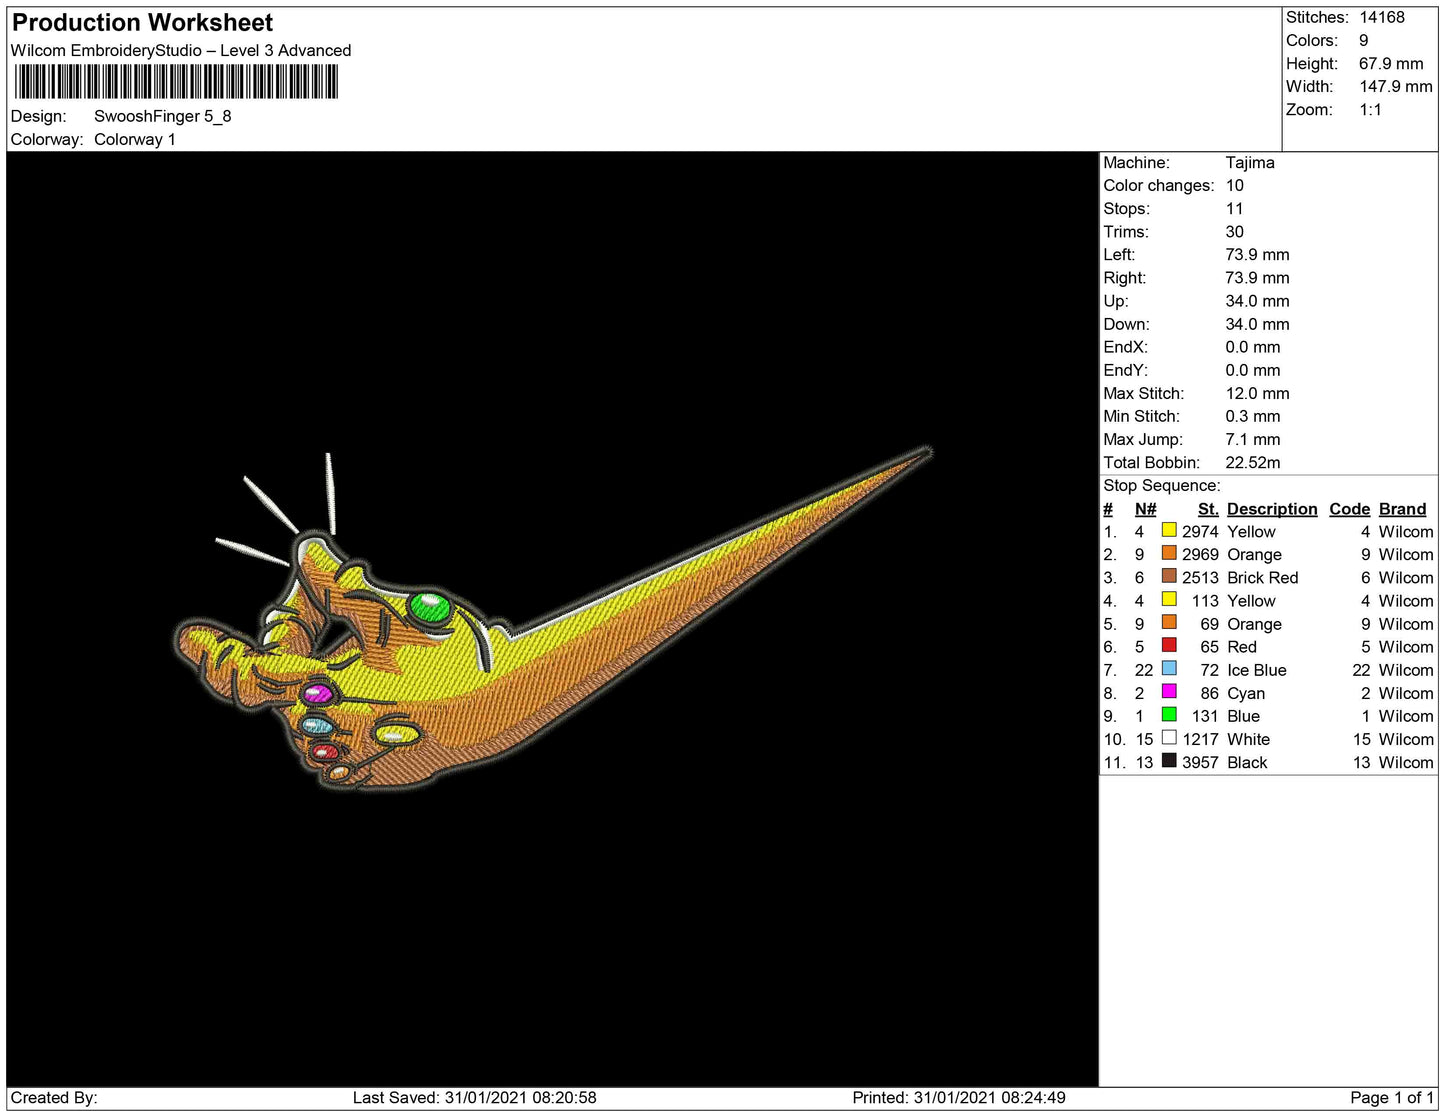Select the orange swatch beside stitch count 2969
1445x1112 pixels.
point(1168,553)
